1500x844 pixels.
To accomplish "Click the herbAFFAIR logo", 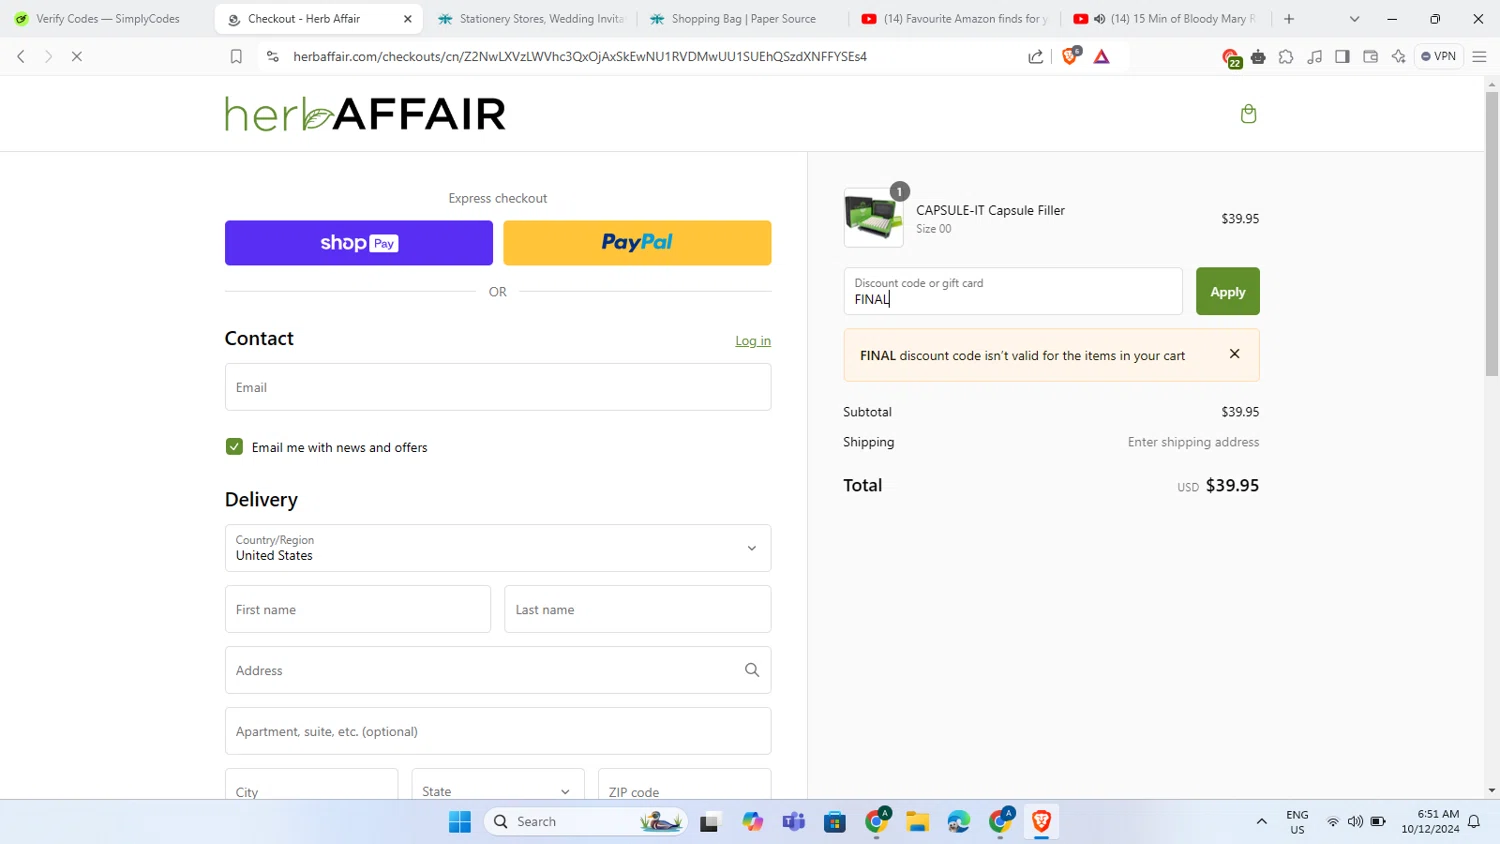I will [x=365, y=114].
